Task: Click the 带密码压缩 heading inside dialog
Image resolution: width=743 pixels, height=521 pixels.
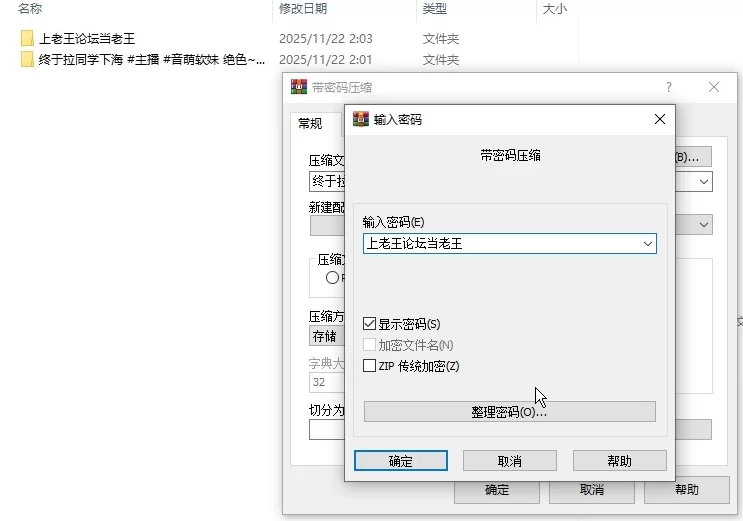Action: [510, 155]
